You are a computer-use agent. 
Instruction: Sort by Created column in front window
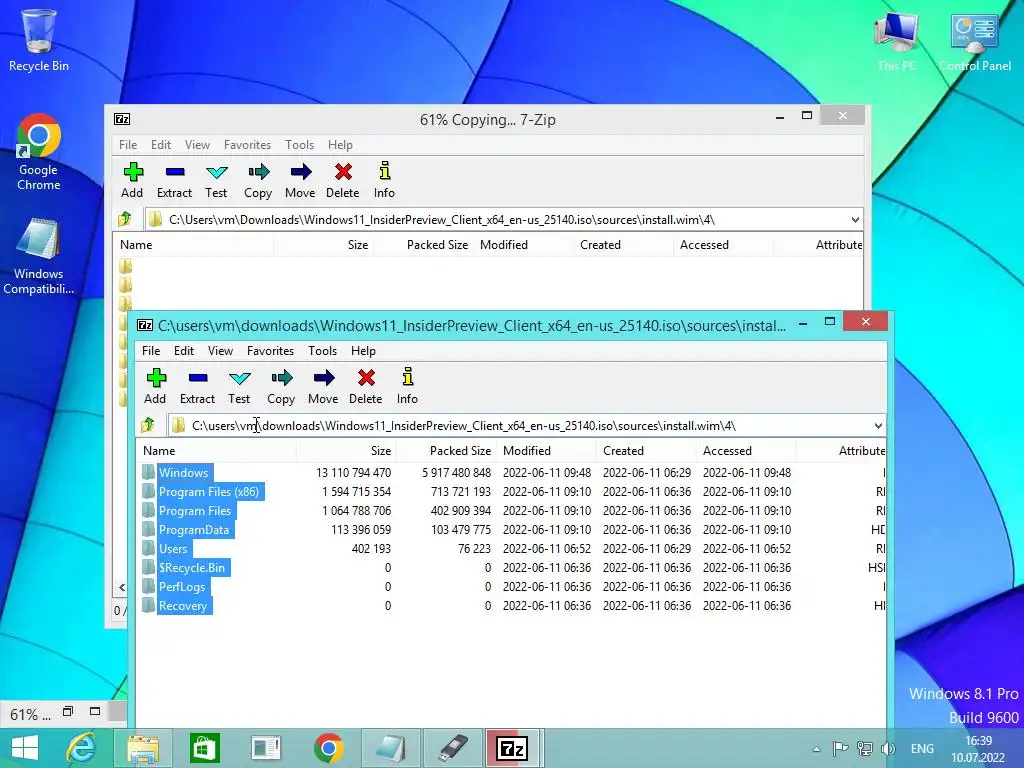(646, 451)
